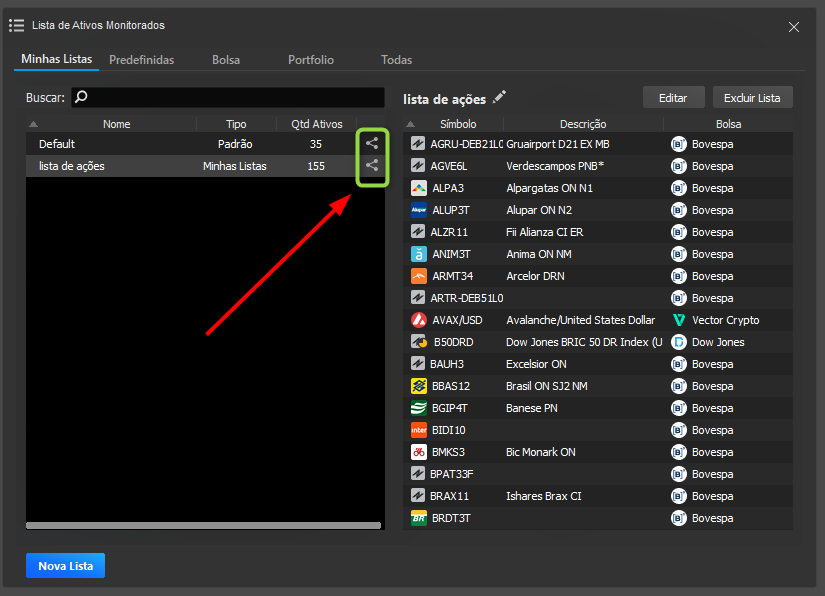
Task: Toggle sort arrow left of Símbolo header
Action: click(x=410, y=124)
